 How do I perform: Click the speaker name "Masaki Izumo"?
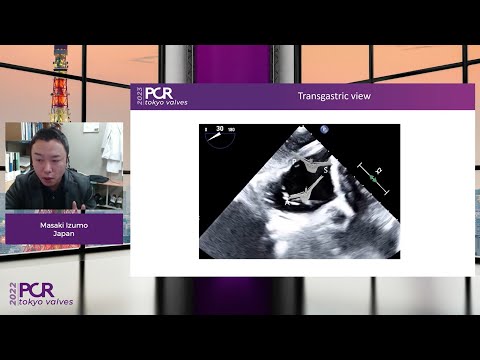tap(64, 225)
